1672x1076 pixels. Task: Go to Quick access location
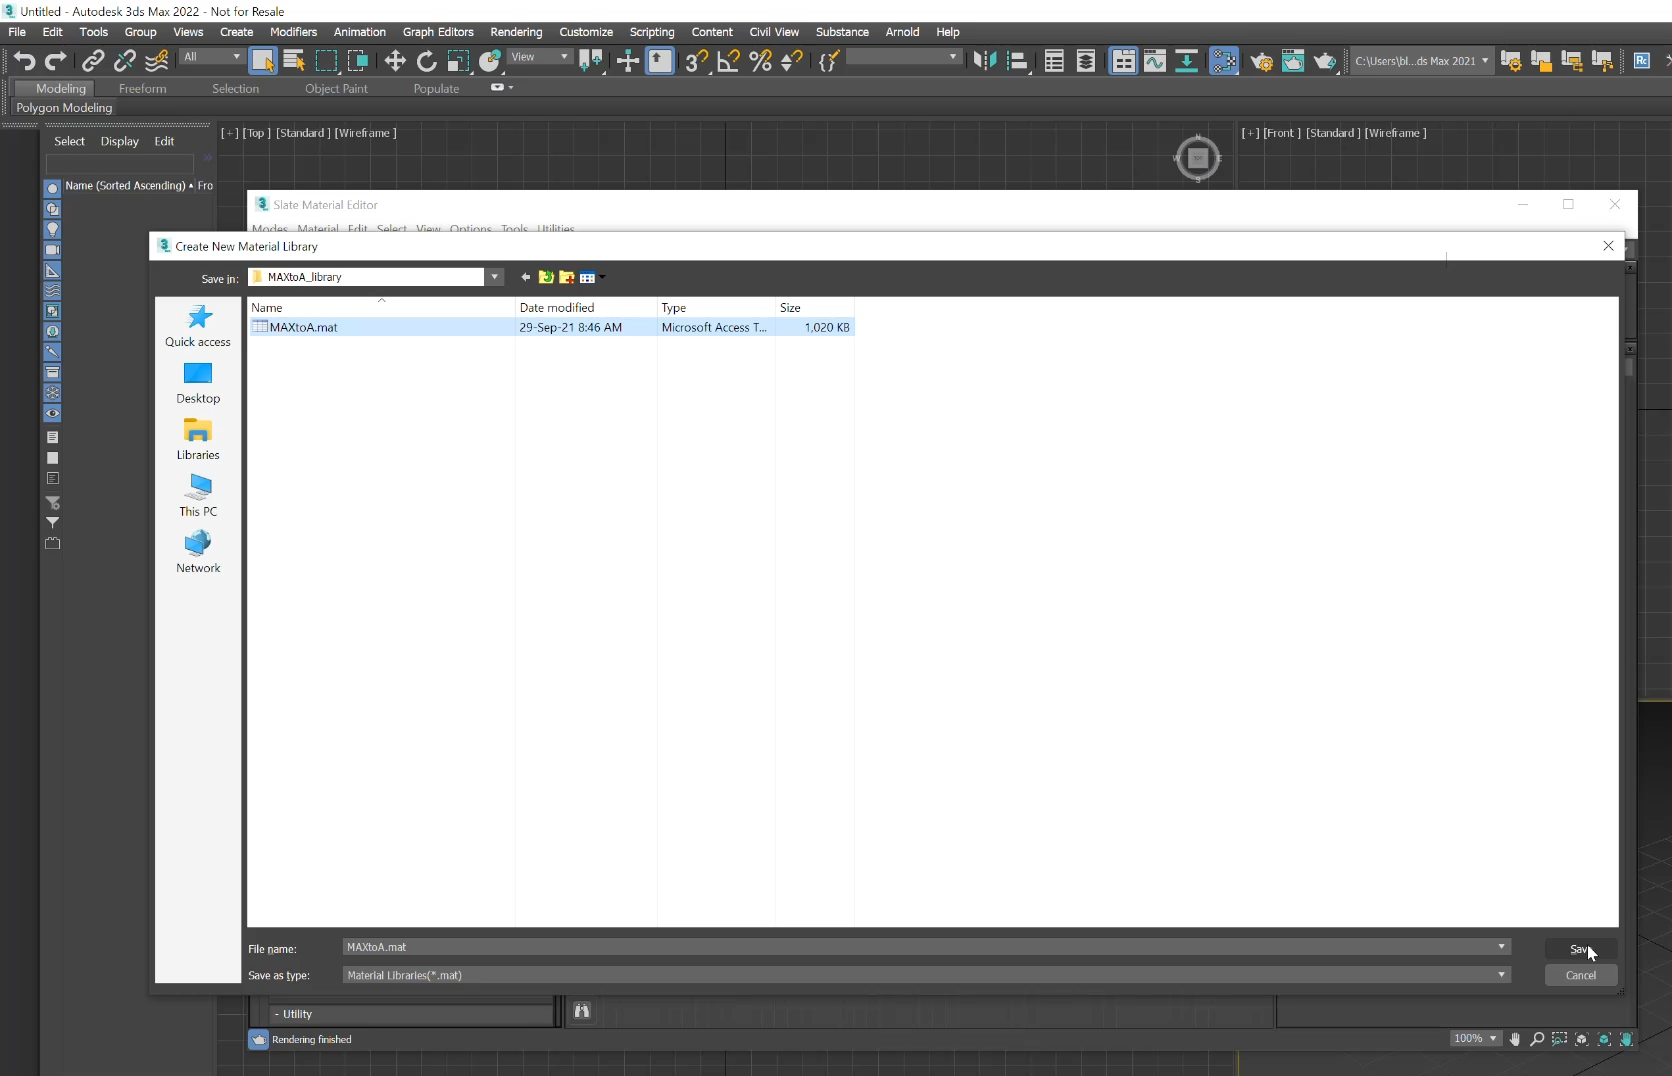pos(198,326)
